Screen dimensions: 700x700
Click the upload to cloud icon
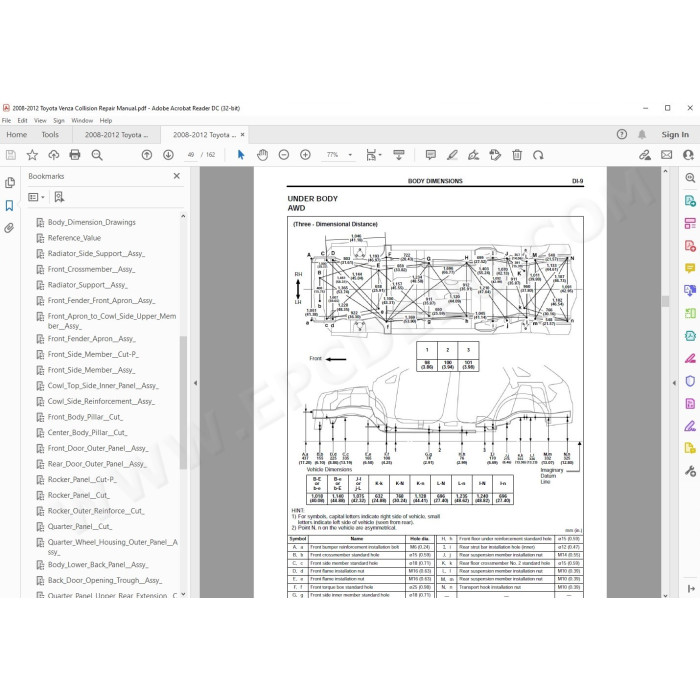[54, 155]
